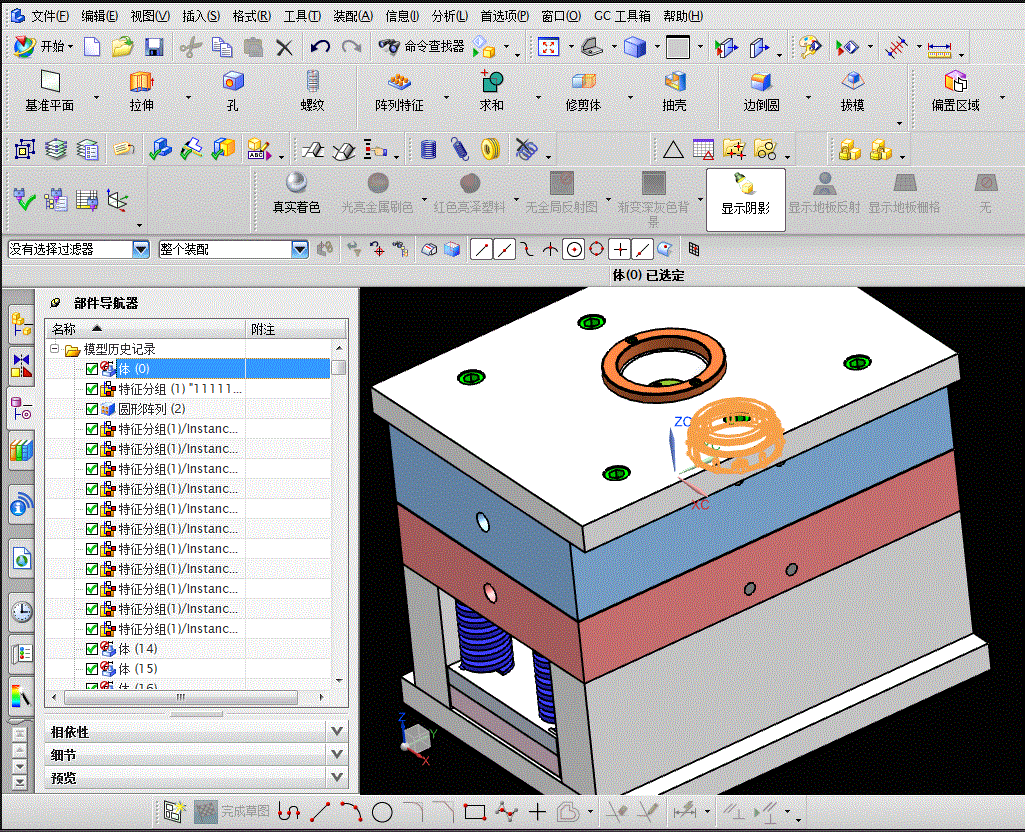The height and width of the screenshot is (832, 1025).
Task: Click the Notes (附注) column header
Action: [296, 329]
